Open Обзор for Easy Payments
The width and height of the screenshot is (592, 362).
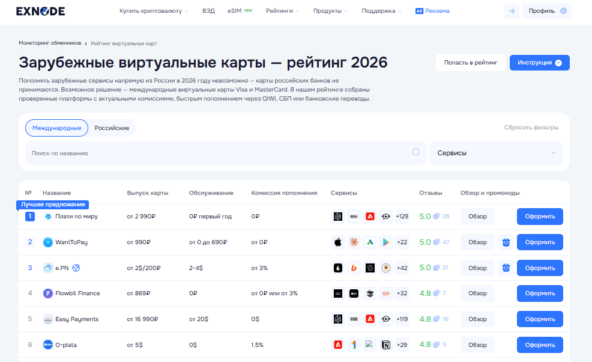pos(477,319)
